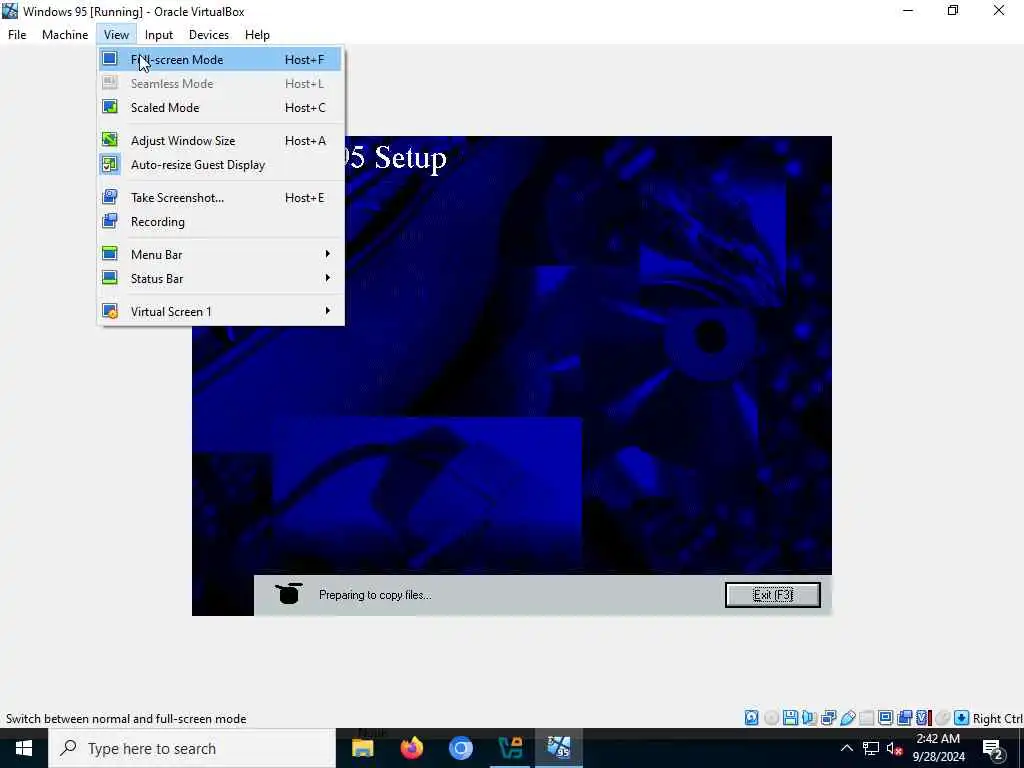Expand the Virtual Screen 1 submenu
The height and width of the screenshot is (768, 1024).
click(220, 311)
